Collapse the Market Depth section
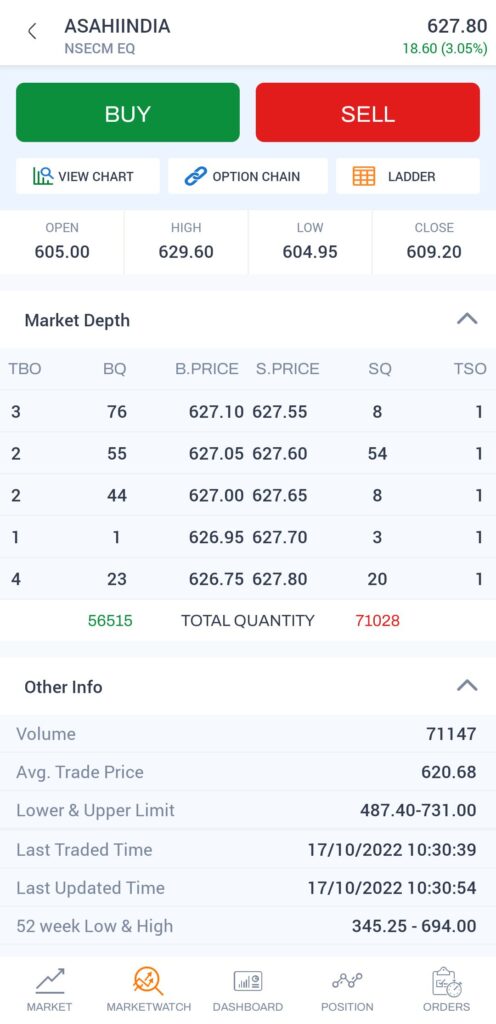Viewport: 496px width, 1024px height. click(467, 319)
